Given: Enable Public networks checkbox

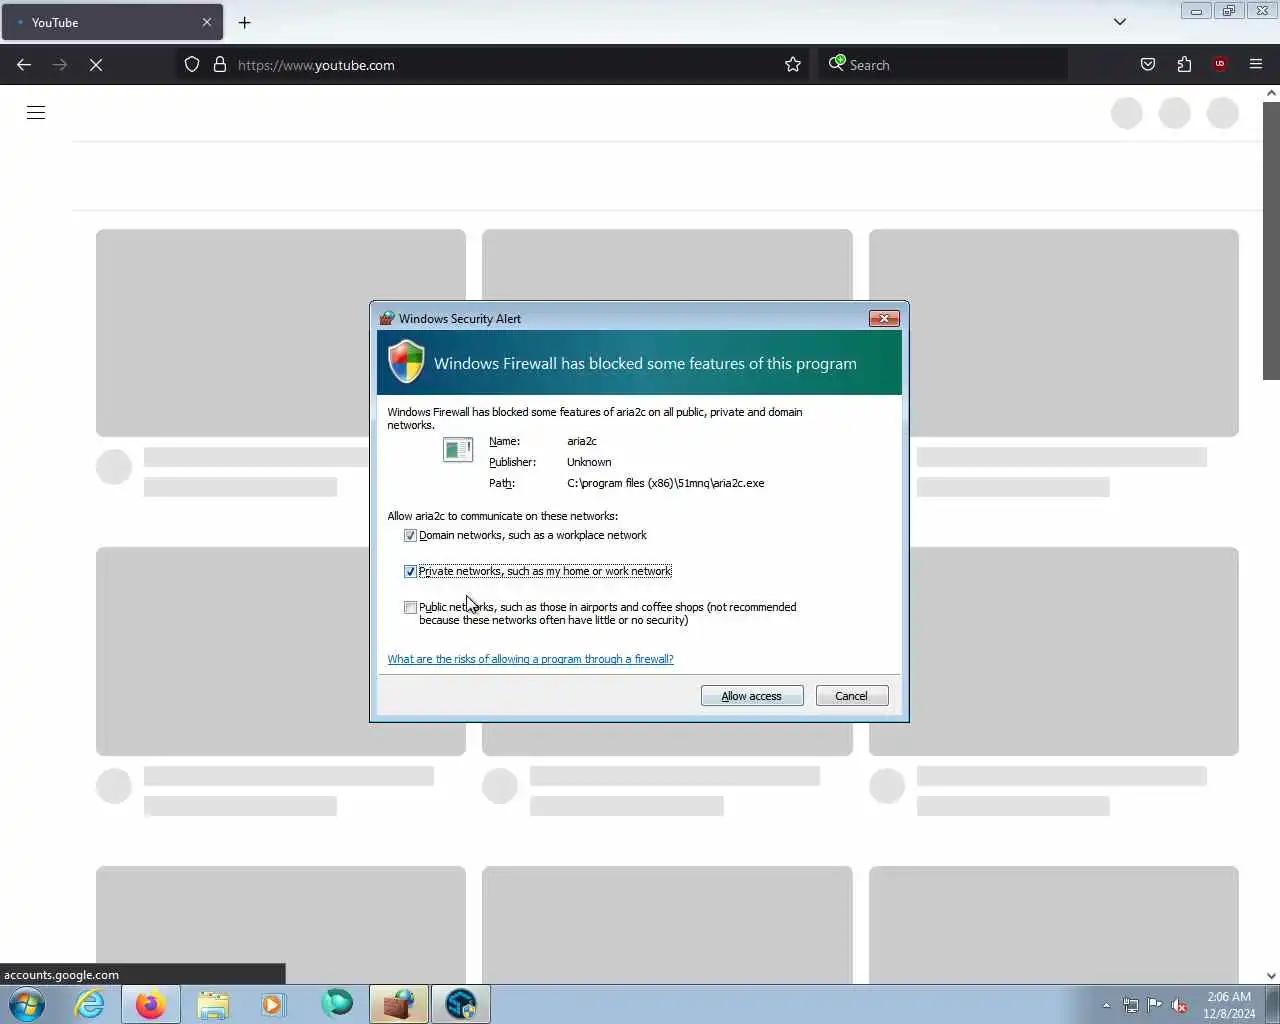Looking at the screenshot, I should point(410,608).
